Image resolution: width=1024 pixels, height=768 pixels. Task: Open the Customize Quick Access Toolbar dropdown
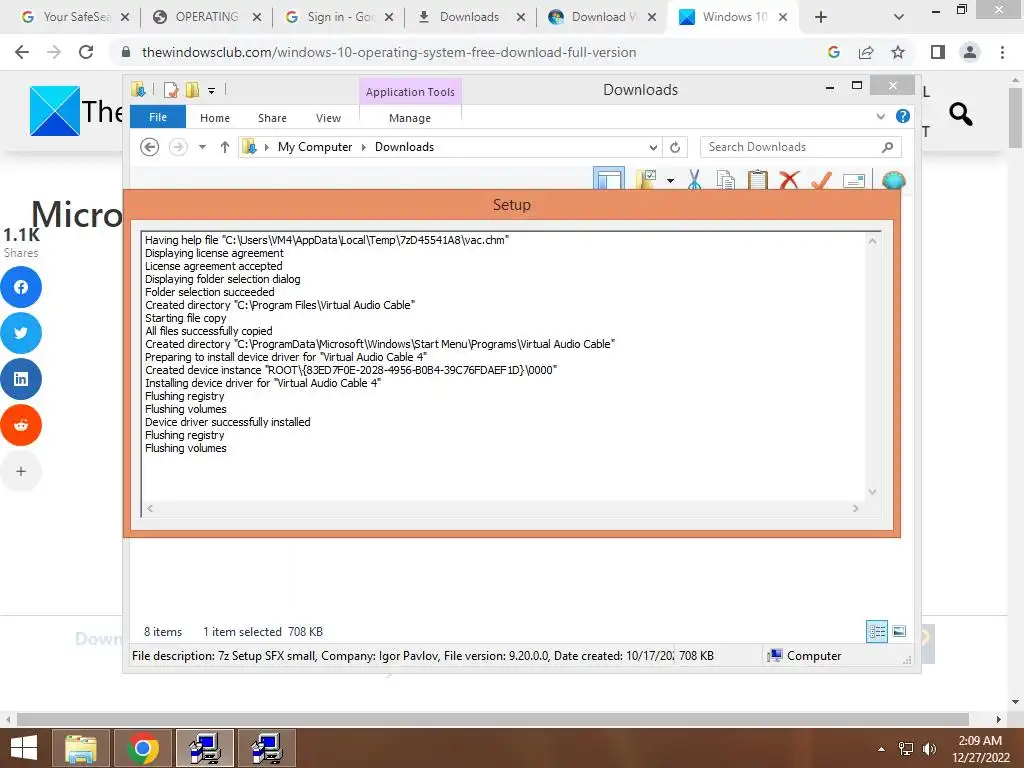click(212, 91)
